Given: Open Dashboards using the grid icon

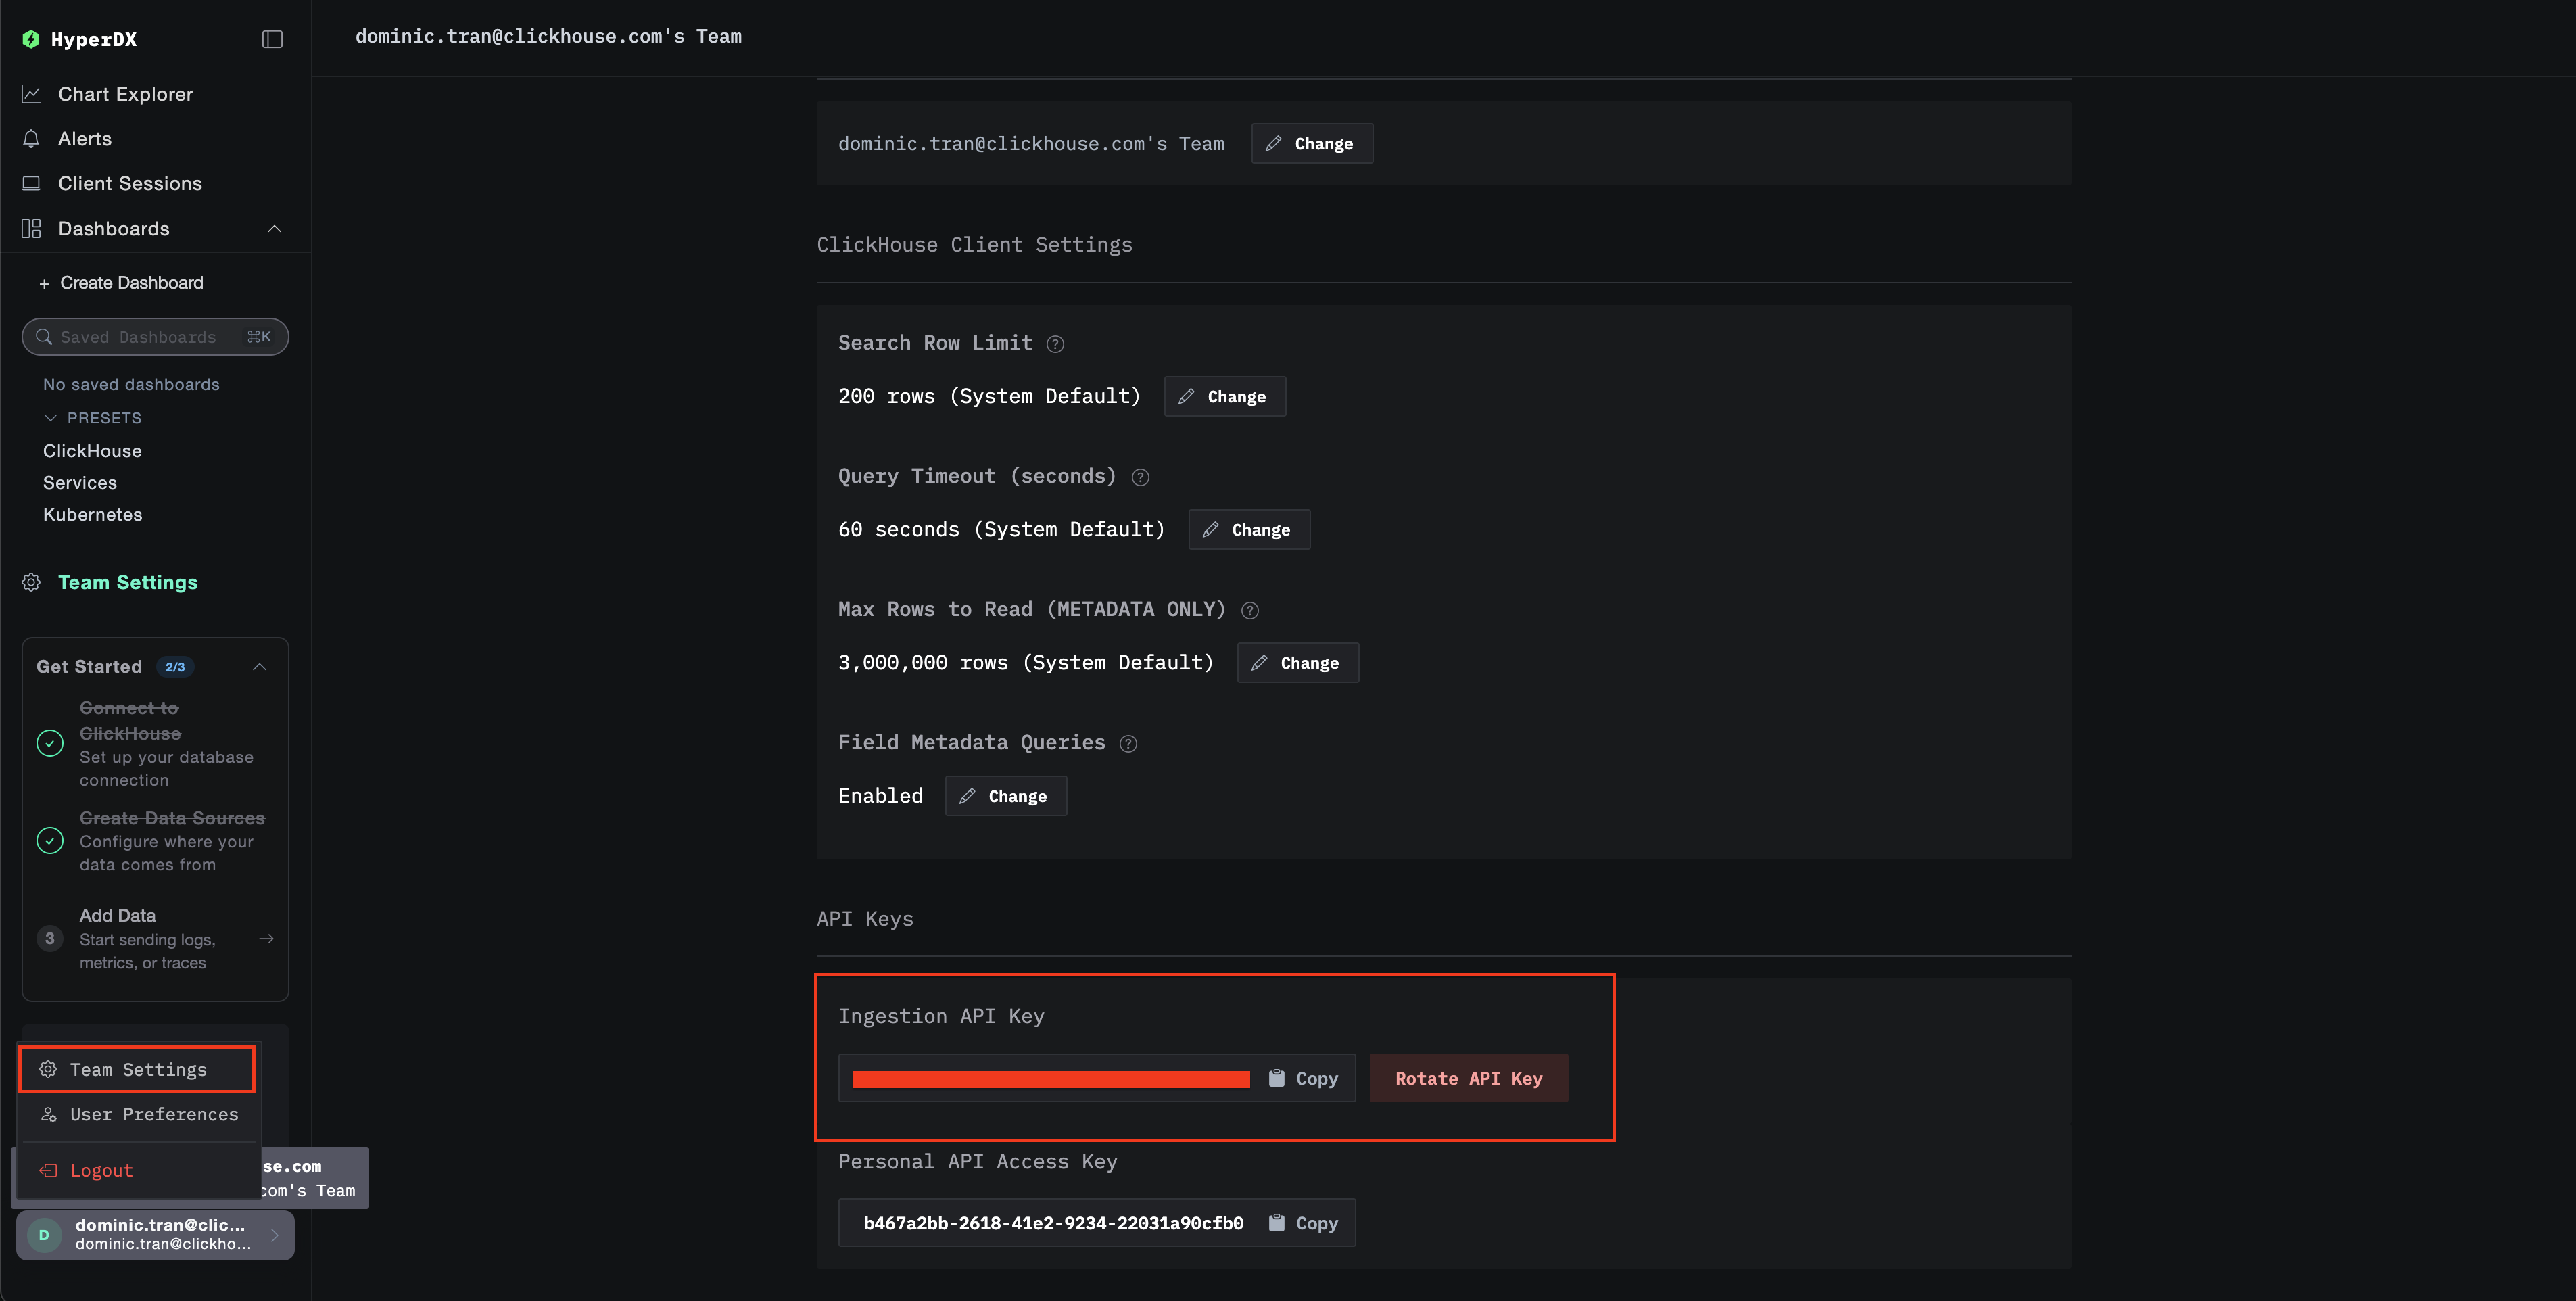Looking at the screenshot, I should point(30,228).
